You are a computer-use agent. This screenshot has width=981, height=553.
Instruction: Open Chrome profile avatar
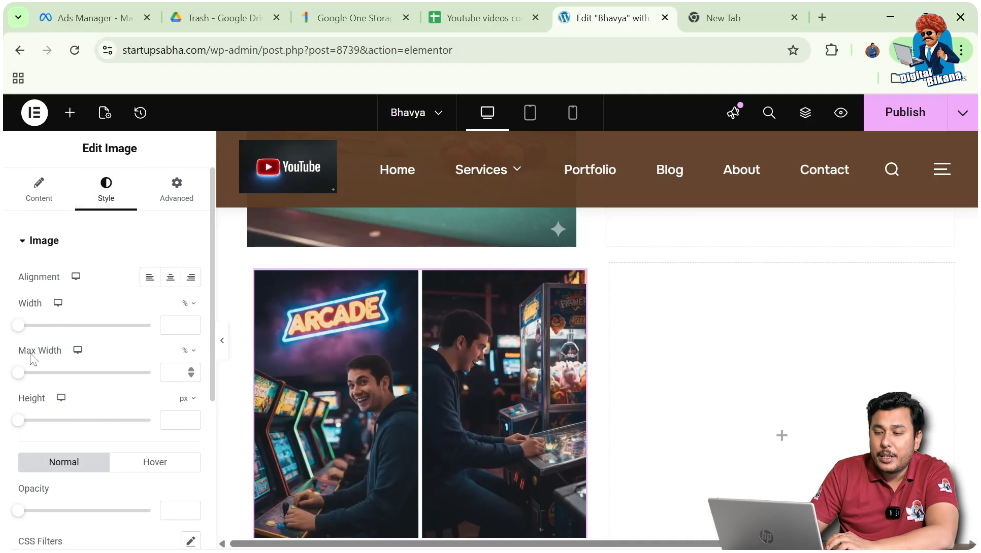pyautogui.click(x=872, y=51)
